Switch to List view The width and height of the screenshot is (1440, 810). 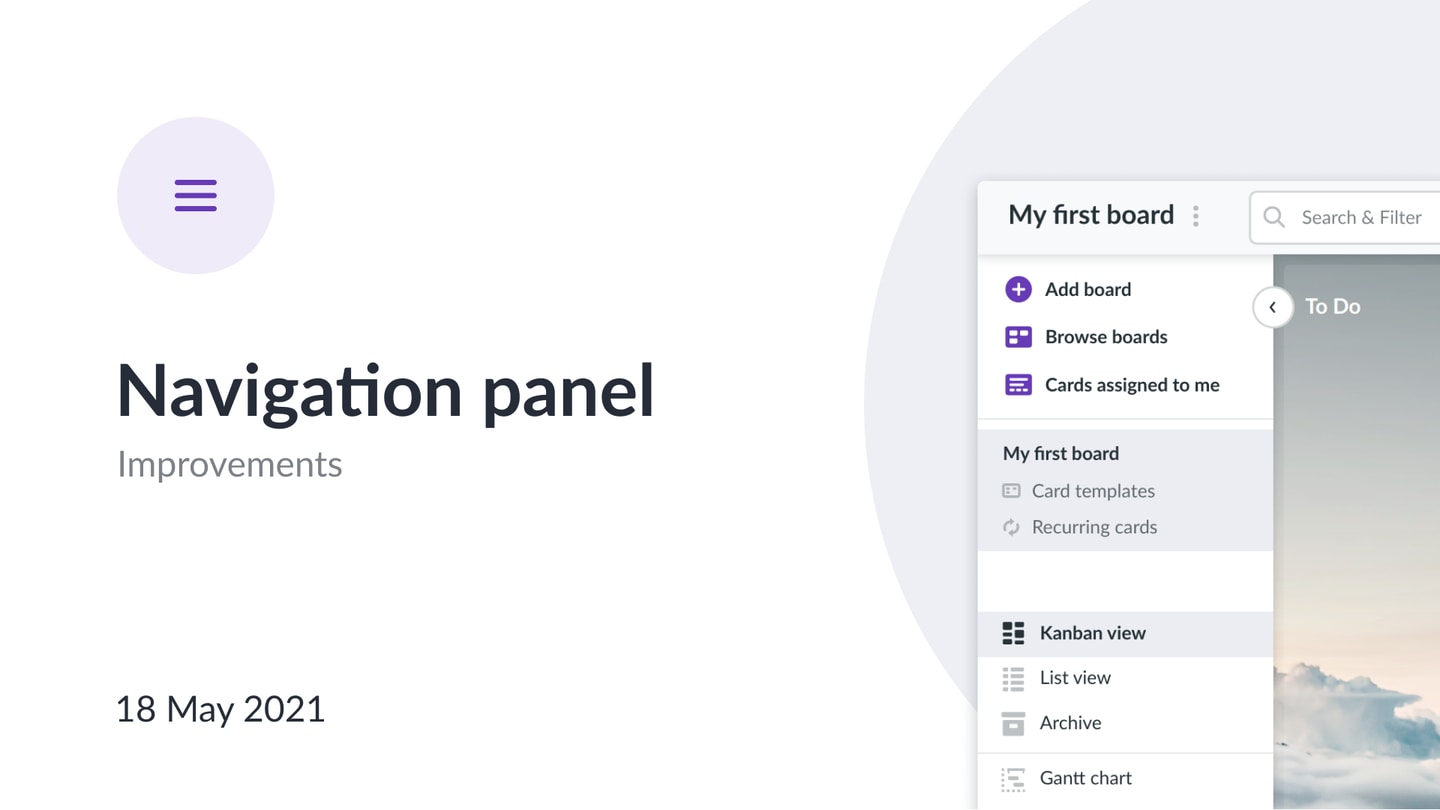[x=1125, y=678]
